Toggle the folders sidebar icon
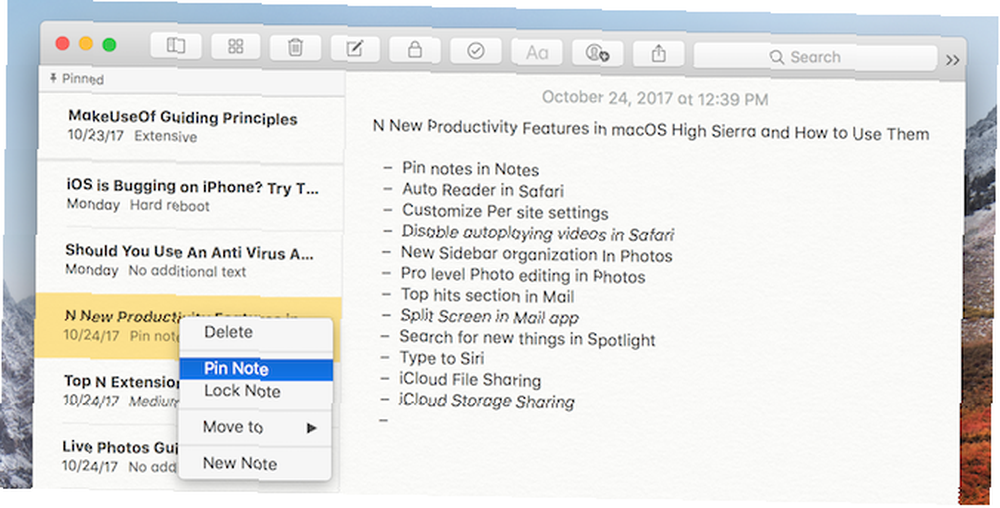The width and height of the screenshot is (1000, 508). [176, 45]
